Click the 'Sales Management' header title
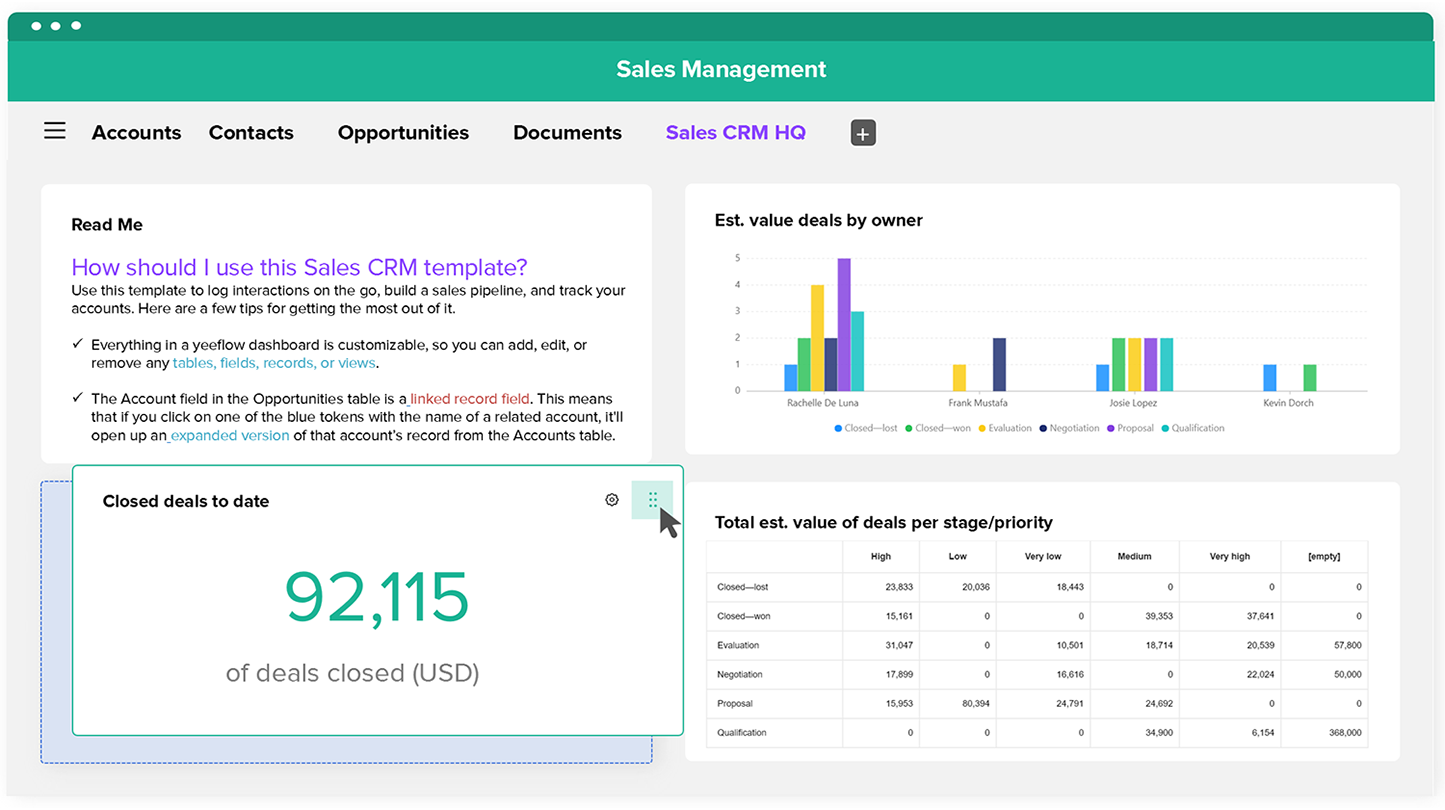 (x=721, y=69)
